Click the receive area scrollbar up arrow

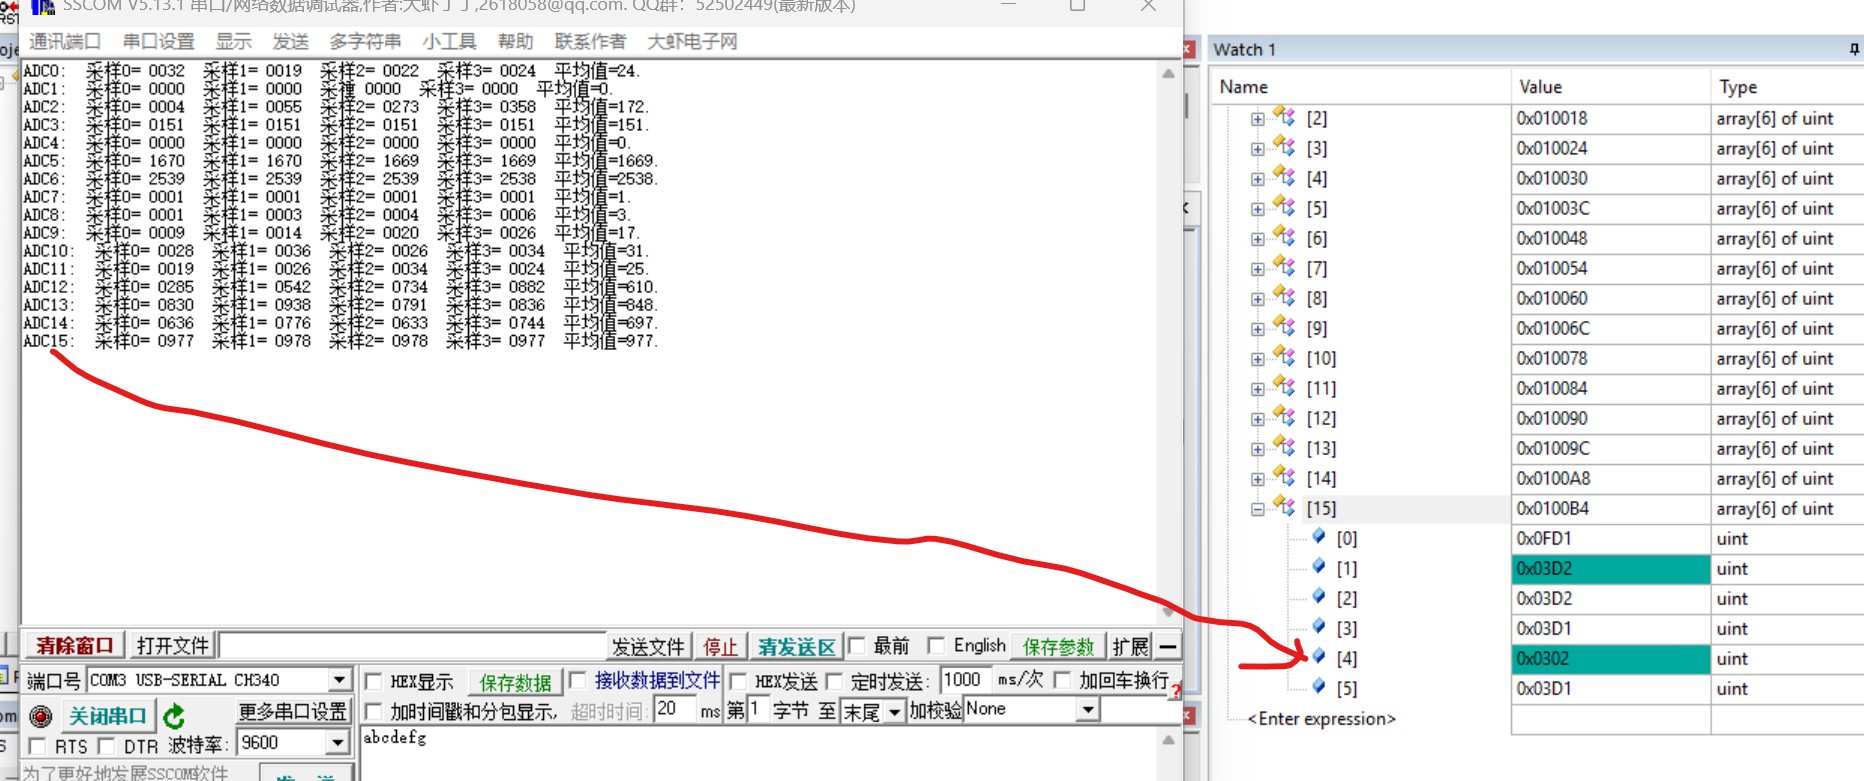point(1168,74)
